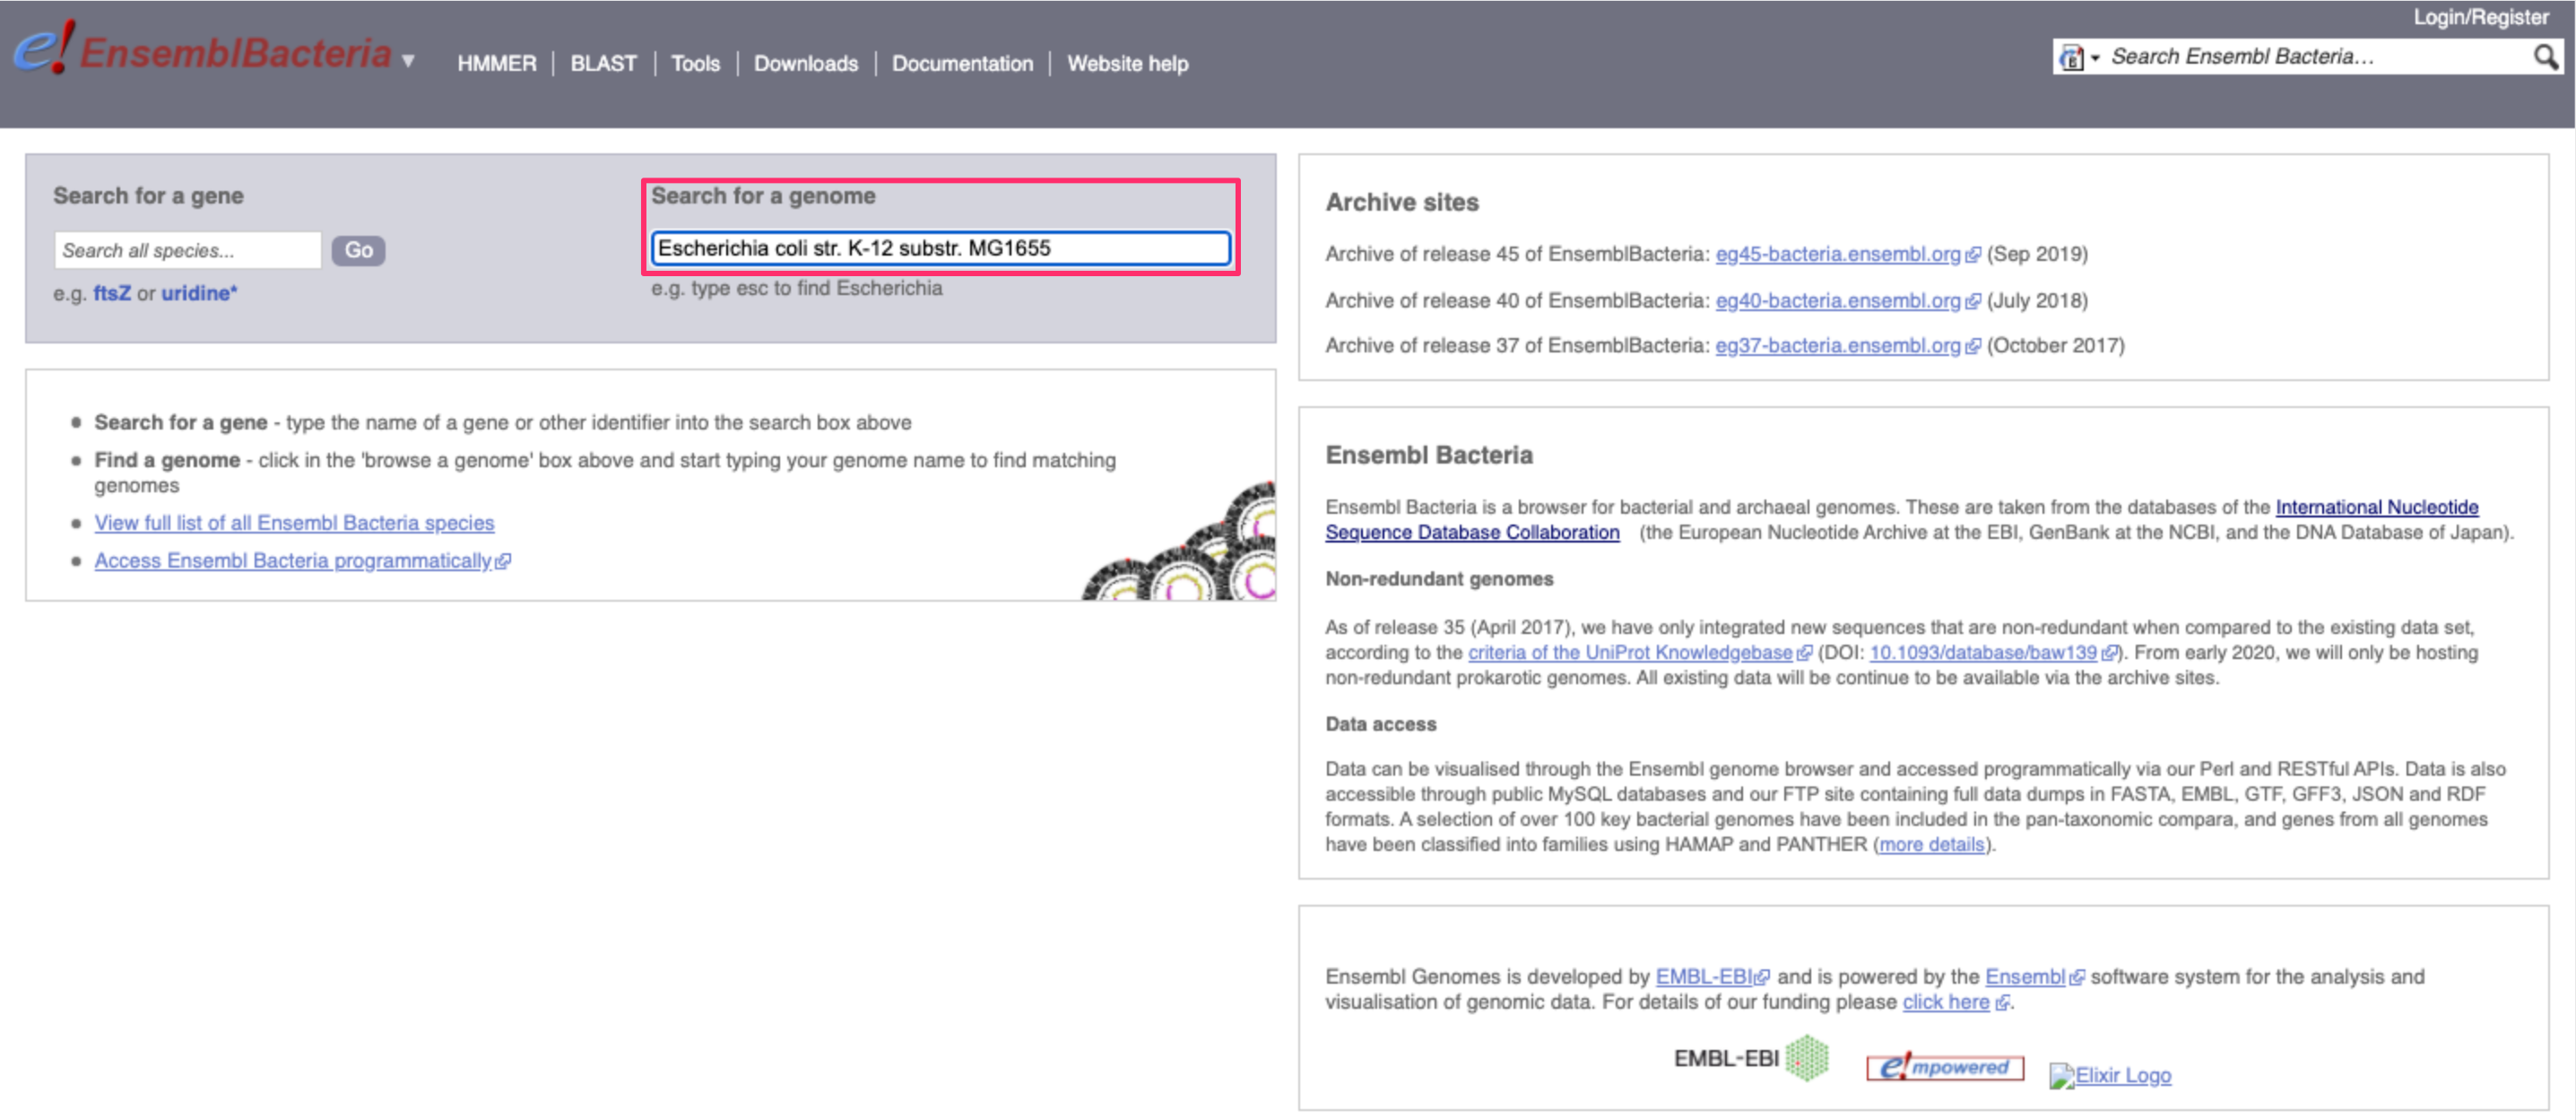This screenshot has width=2576, height=1120.
Task: Click the EnsemblBacteria logo
Action: [203, 49]
